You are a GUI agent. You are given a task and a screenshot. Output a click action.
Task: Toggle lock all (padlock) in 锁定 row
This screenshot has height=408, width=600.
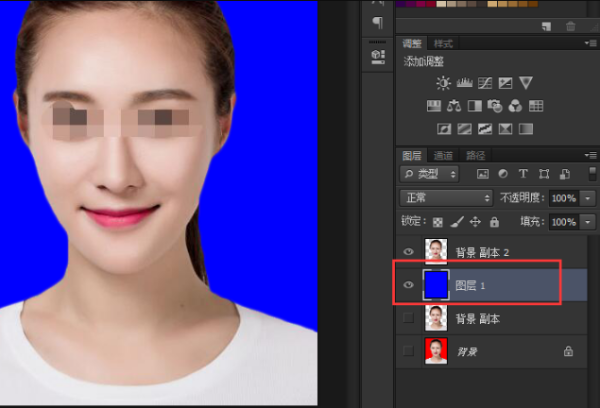click(x=494, y=222)
